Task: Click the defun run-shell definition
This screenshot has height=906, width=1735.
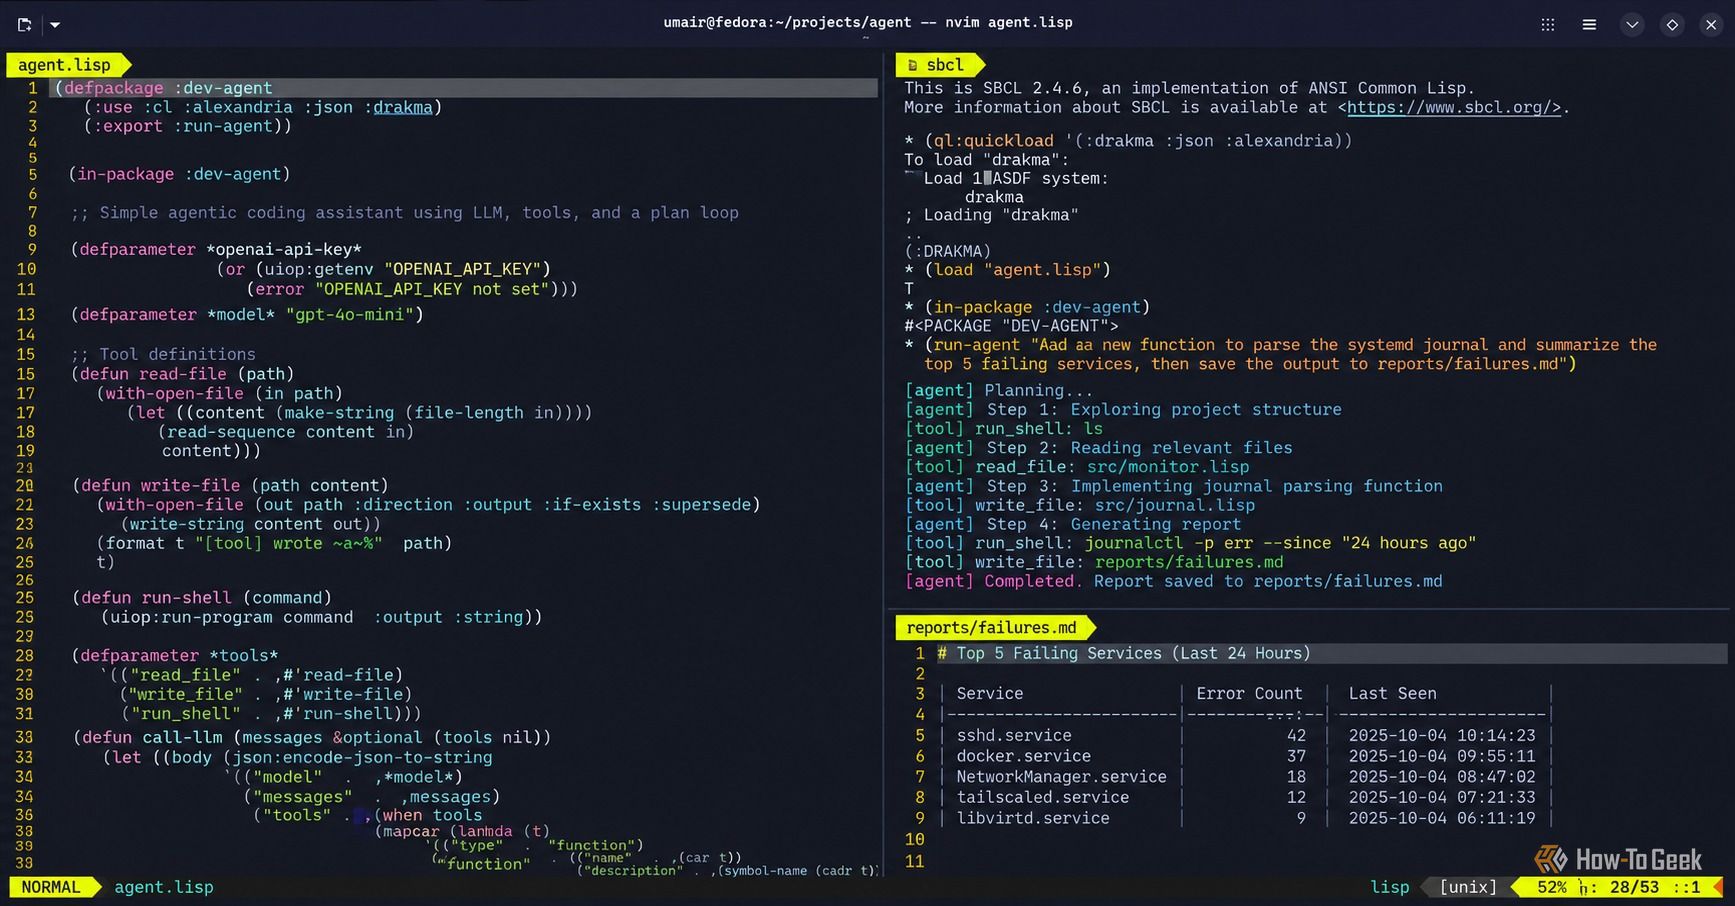Action: (x=202, y=597)
